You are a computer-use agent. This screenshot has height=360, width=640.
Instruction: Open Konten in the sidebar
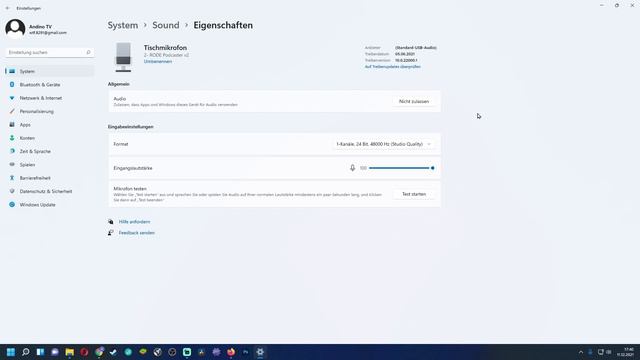[x=49, y=138]
